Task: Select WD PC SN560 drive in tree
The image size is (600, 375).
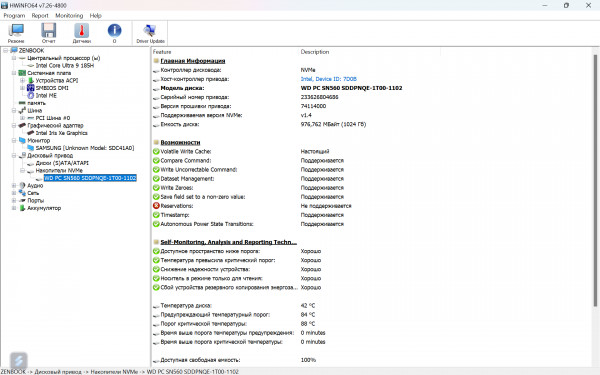Action: pos(90,178)
